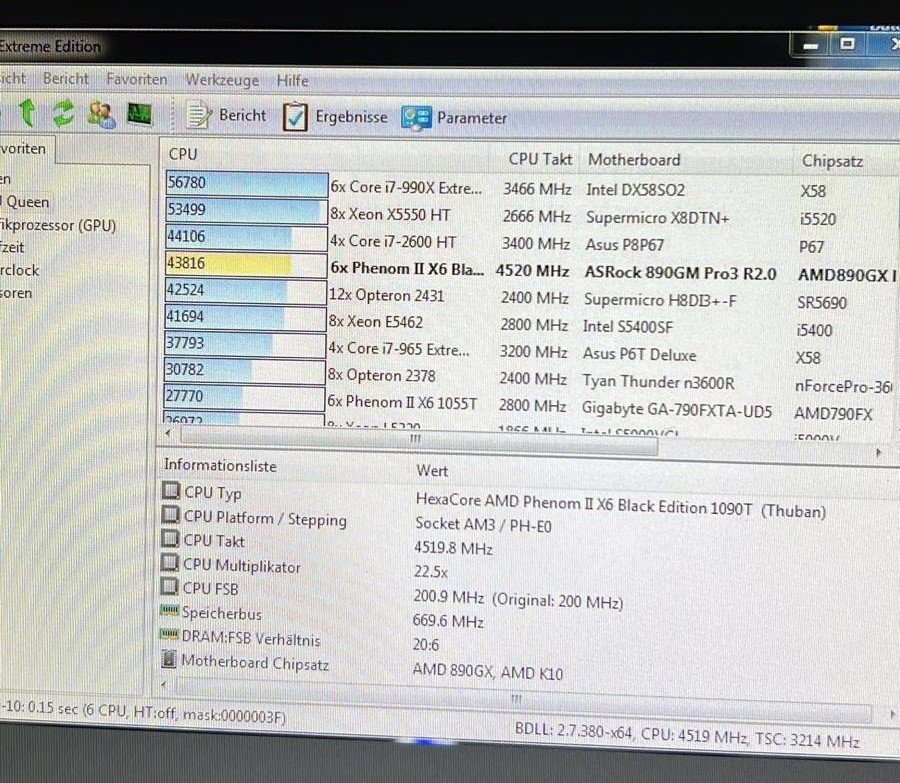900x783 pixels.
Task: Click the horizontal scrollbar left arrow
Action: coord(168,433)
